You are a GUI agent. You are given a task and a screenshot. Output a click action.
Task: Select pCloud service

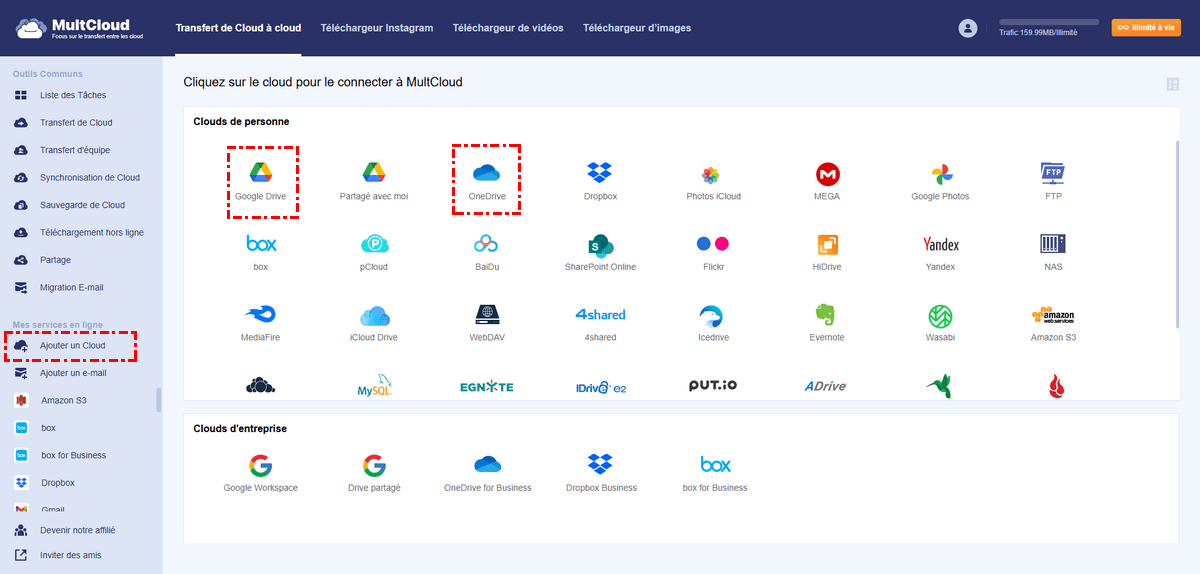coord(374,252)
